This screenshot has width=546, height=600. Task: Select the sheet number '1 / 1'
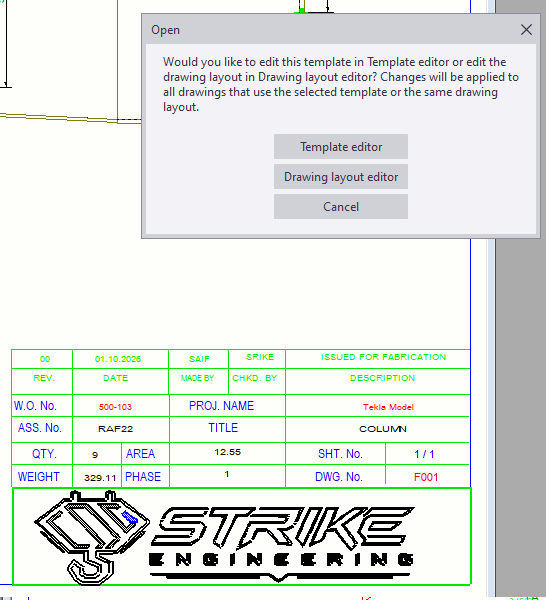pos(424,454)
